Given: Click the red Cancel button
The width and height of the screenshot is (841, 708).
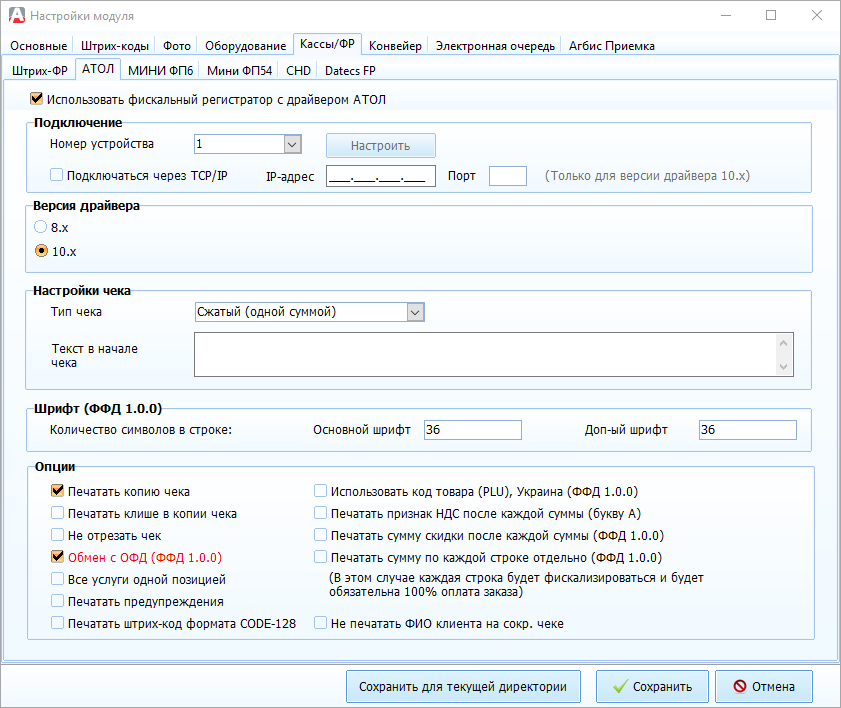Looking at the screenshot, I should (x=764, y=687).
